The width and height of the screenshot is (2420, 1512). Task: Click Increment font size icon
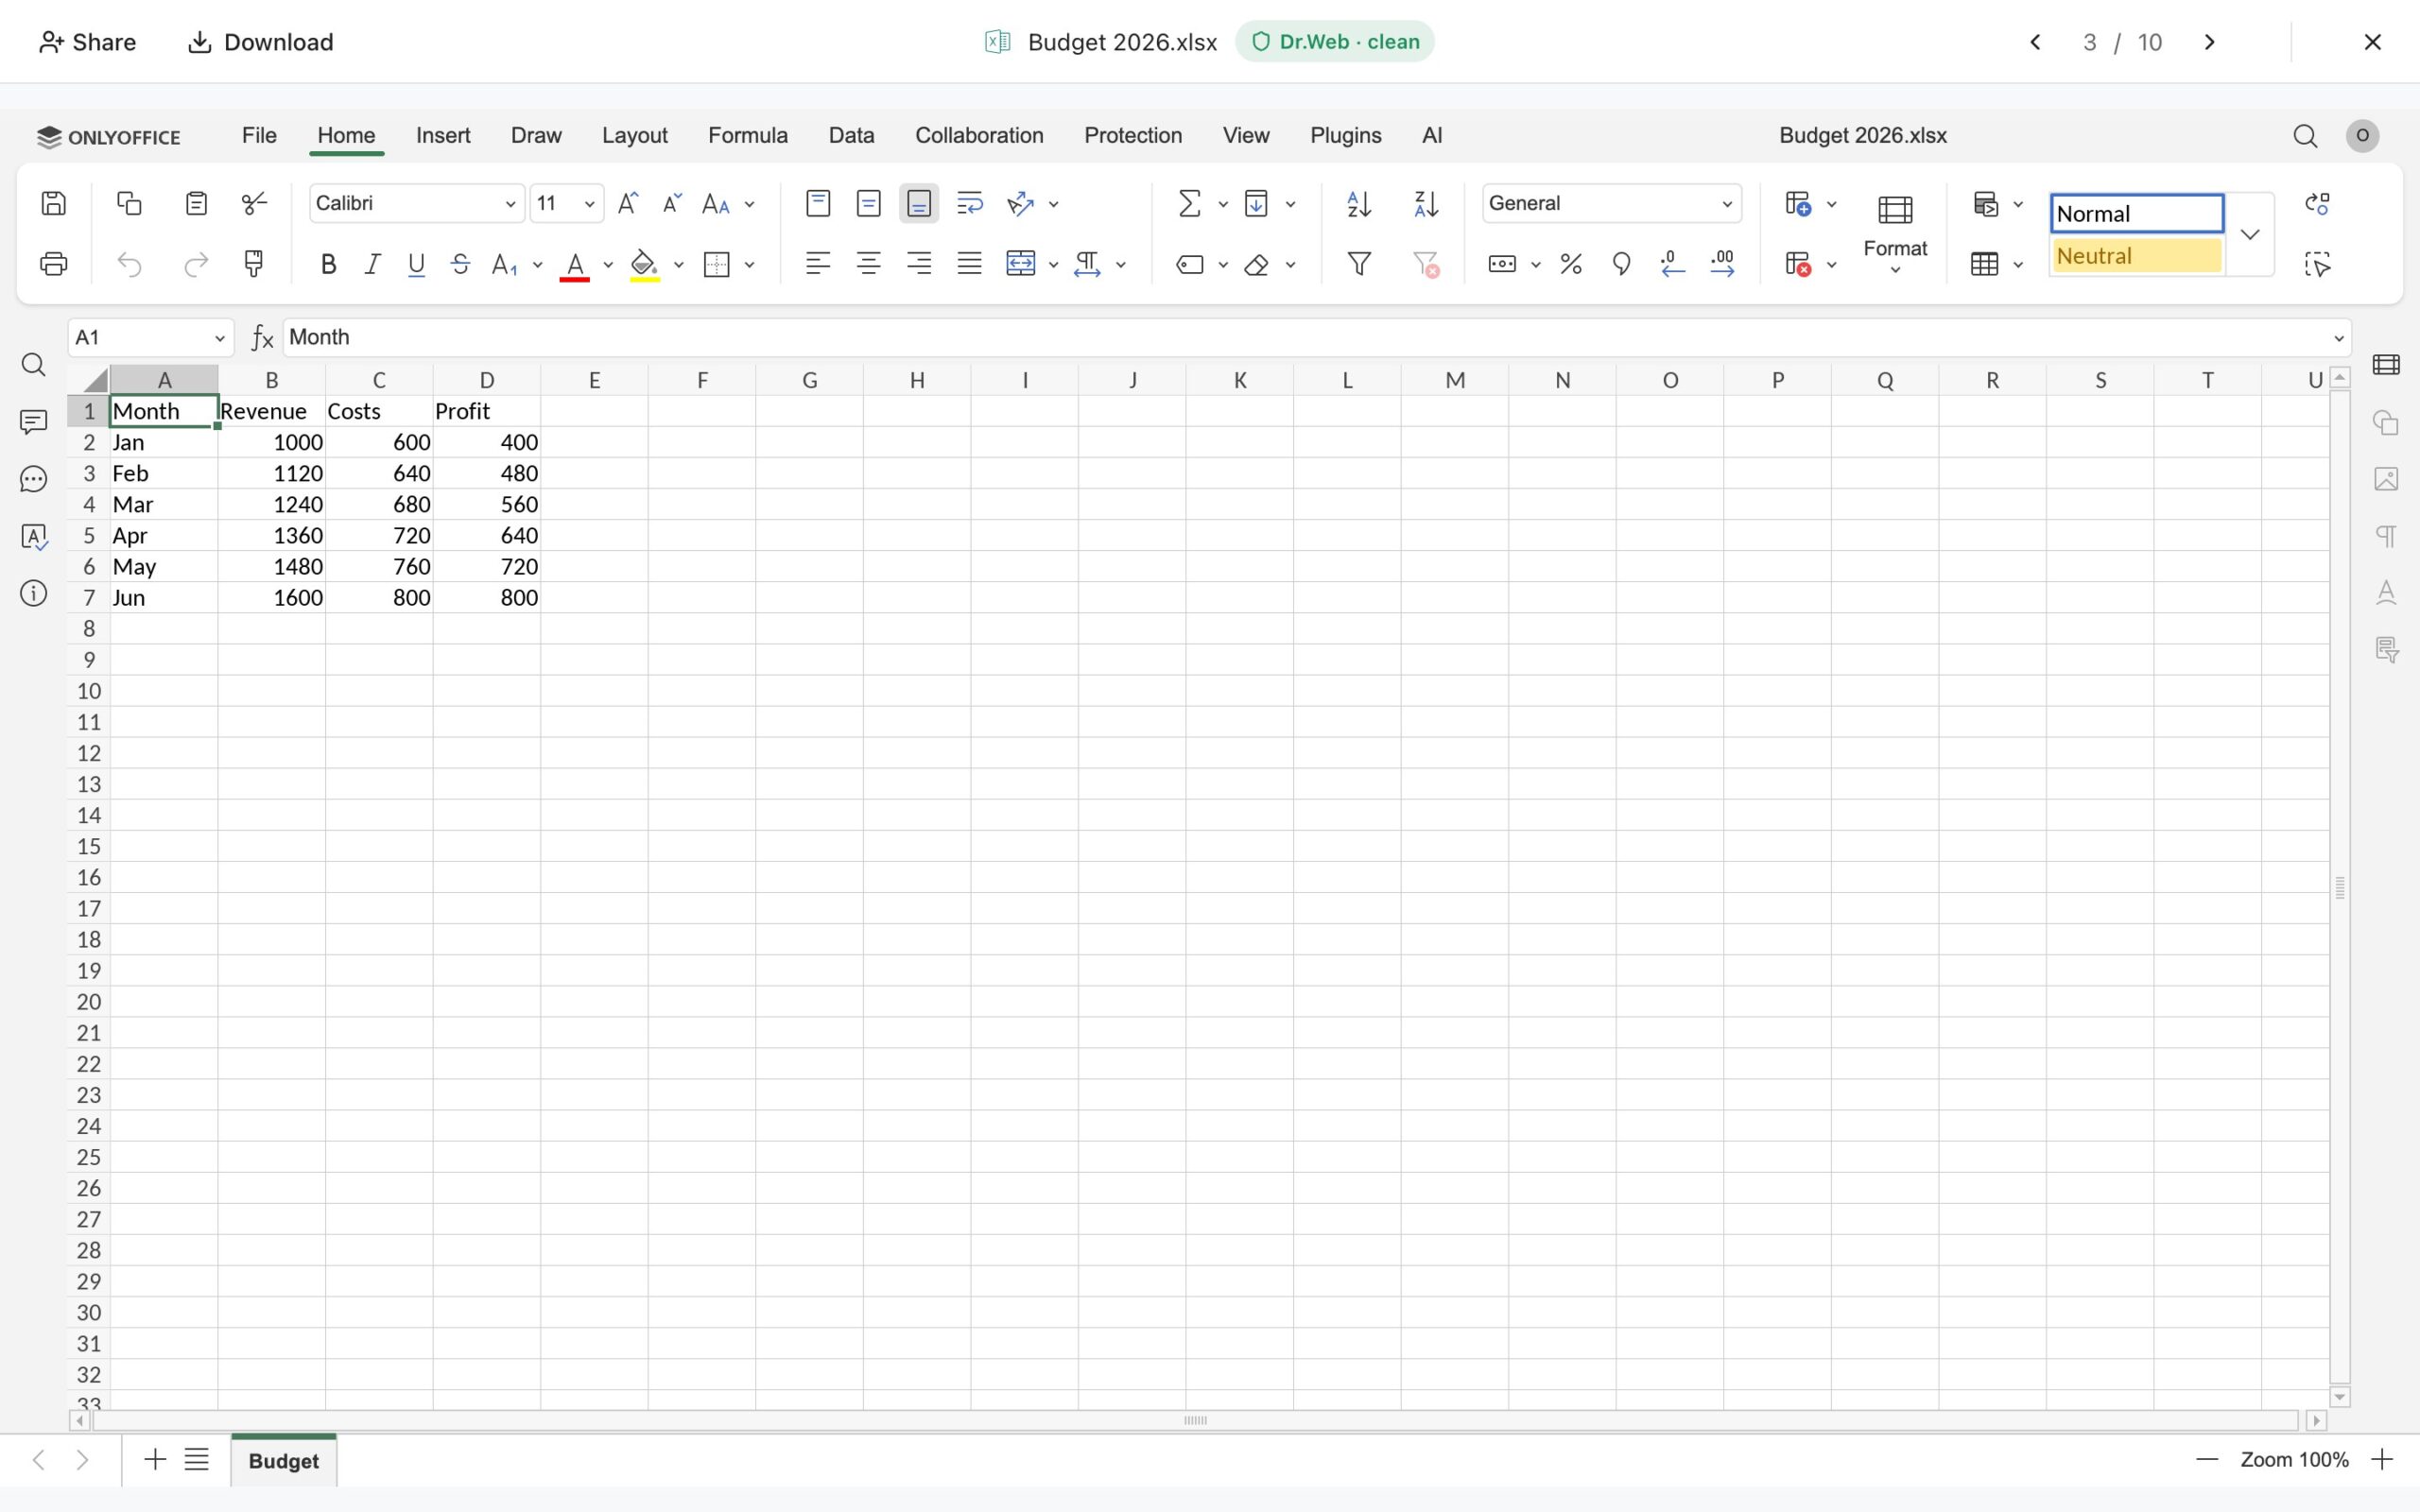click(x=628, y=204)
